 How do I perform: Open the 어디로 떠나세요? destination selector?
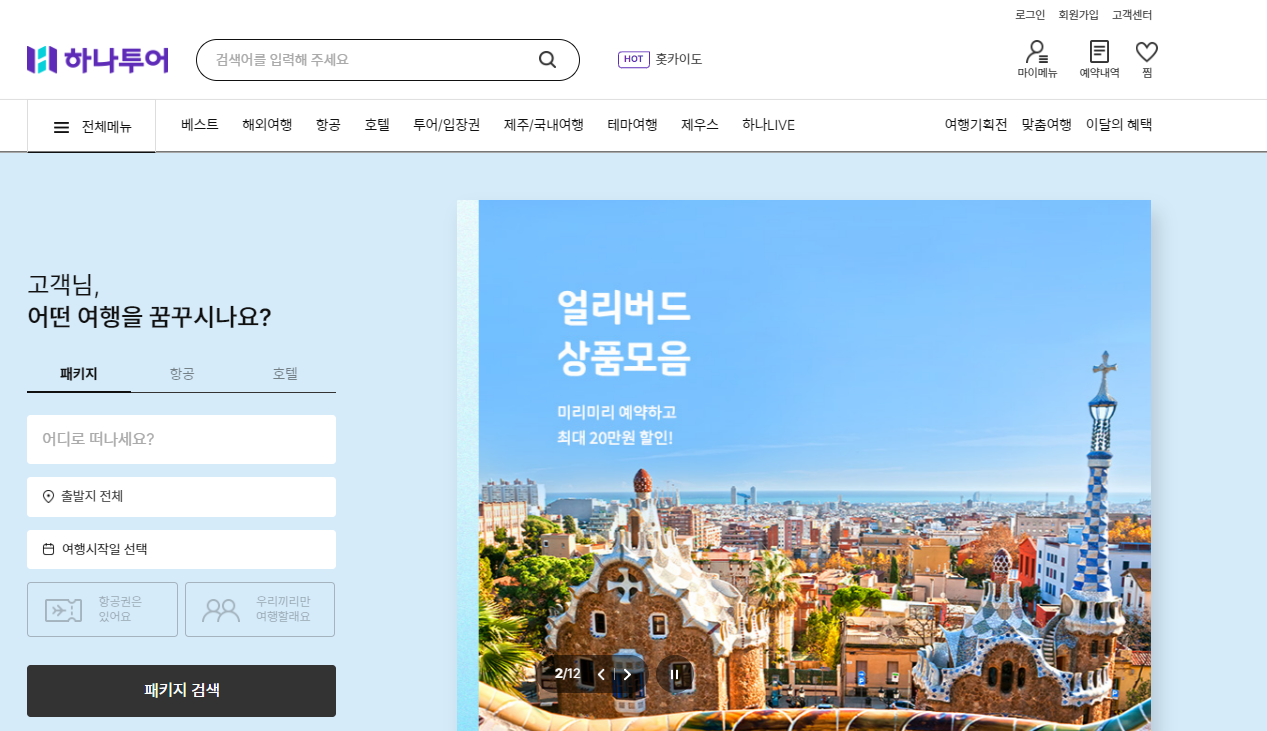coord(181,439)
